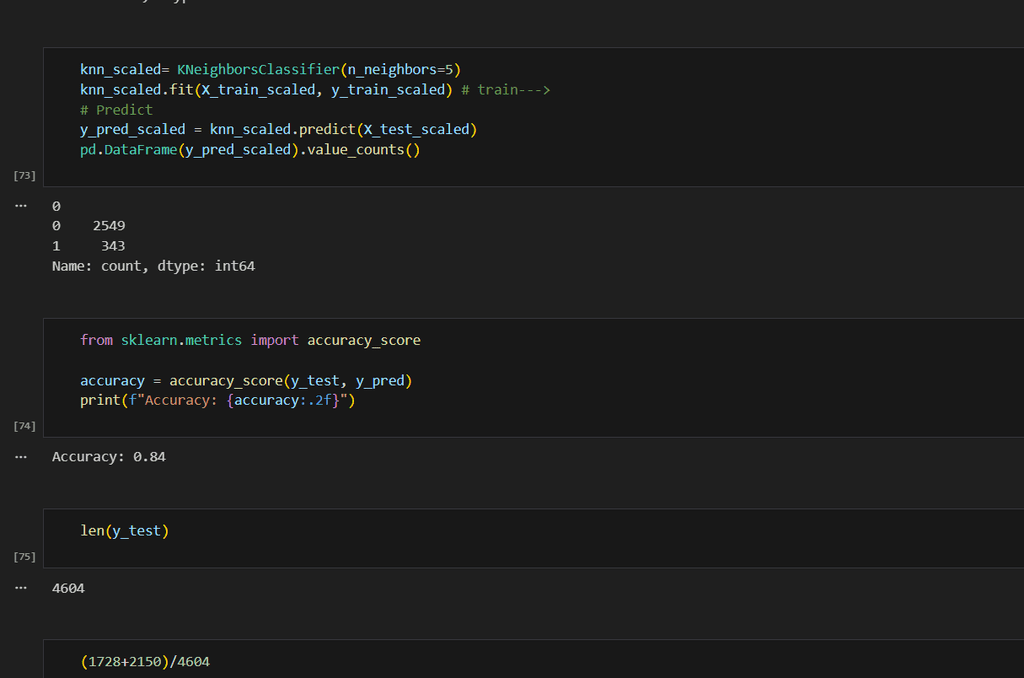This screenshot has width=1024, height=678.
Task: Click the accuracy_score assignment line
Action: point(246,381)
